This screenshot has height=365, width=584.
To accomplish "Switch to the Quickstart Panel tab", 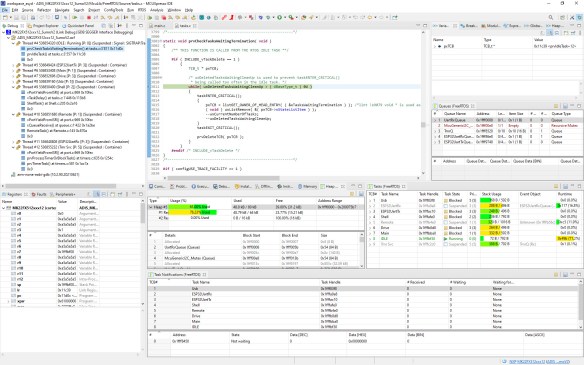I will pyautogui.click(x=78, y=26).
